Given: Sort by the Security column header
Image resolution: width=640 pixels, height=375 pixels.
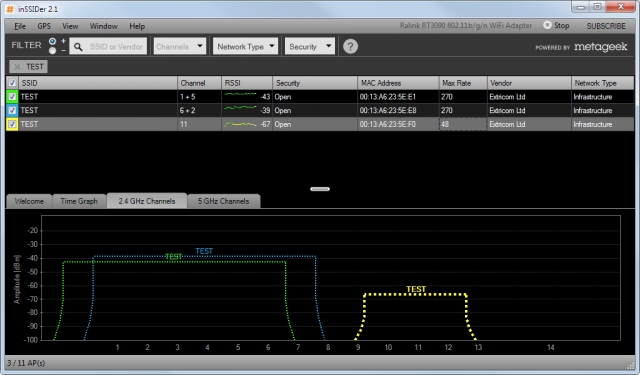Looking at the screenshot, I should (315, 83).
